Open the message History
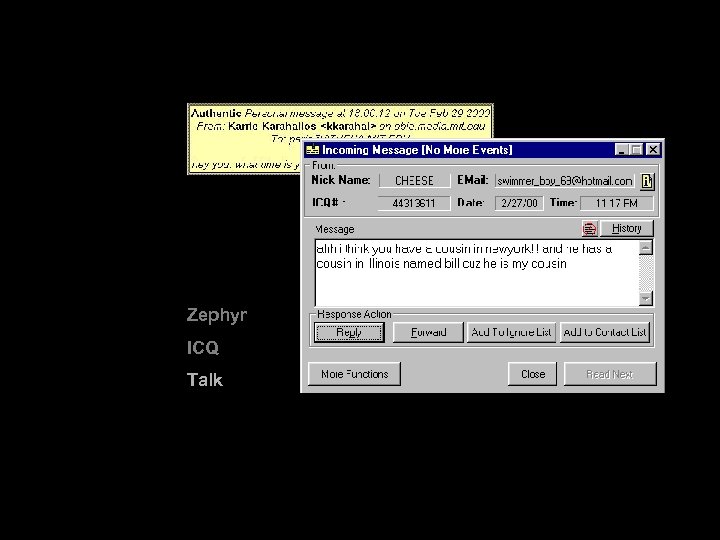This screenshot has height=540, width=720. (x=626, y=228)
